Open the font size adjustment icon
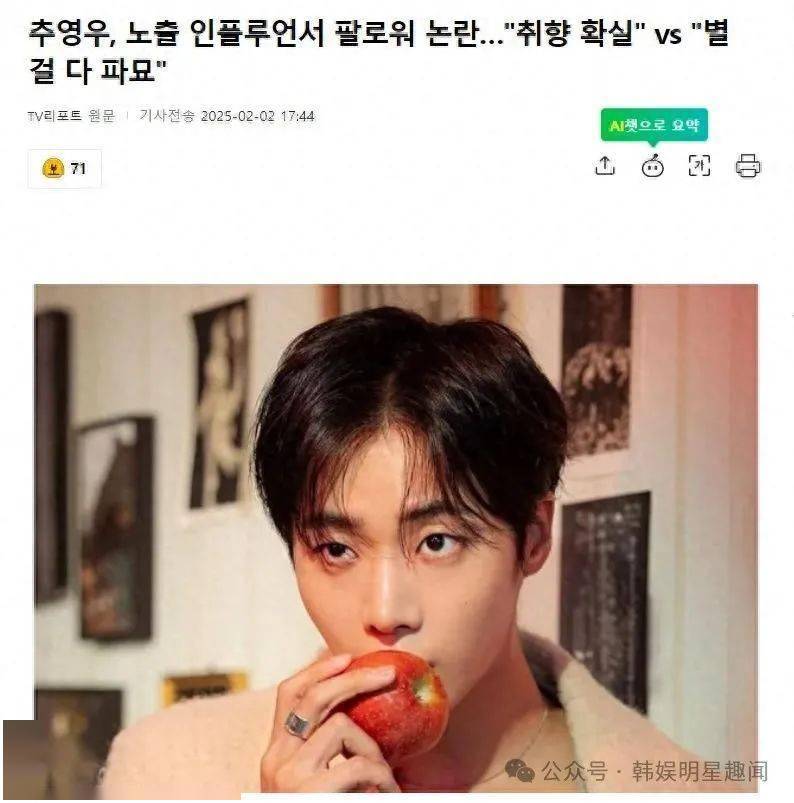The image size is (794, 803). (x=699, y=165)
